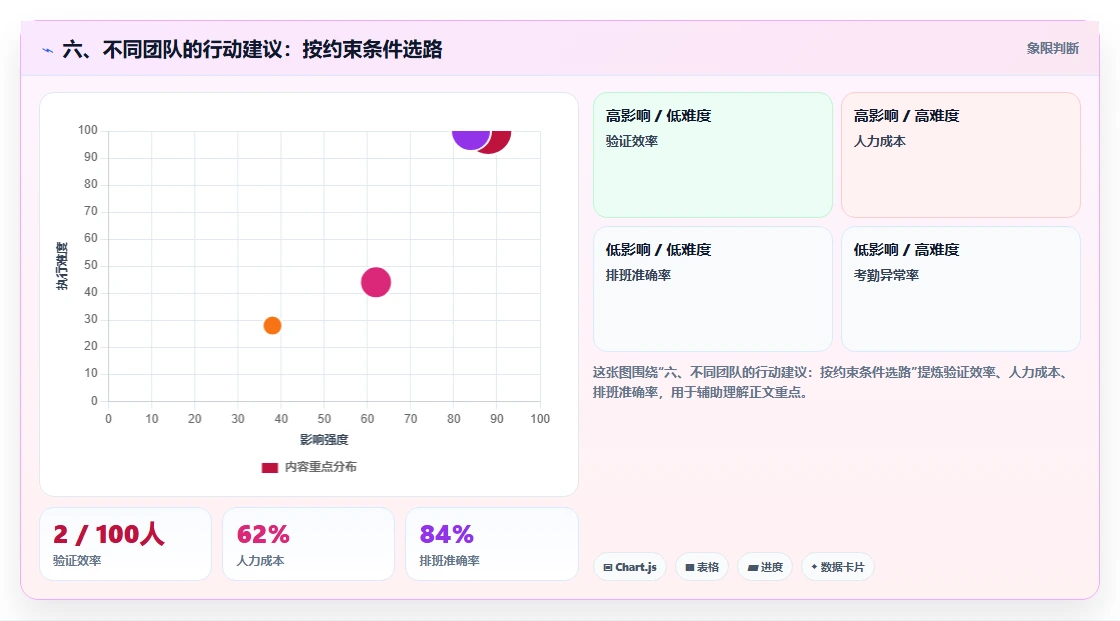Click the 验证效率 label under 2 / 100人

(x=77, y=561)
